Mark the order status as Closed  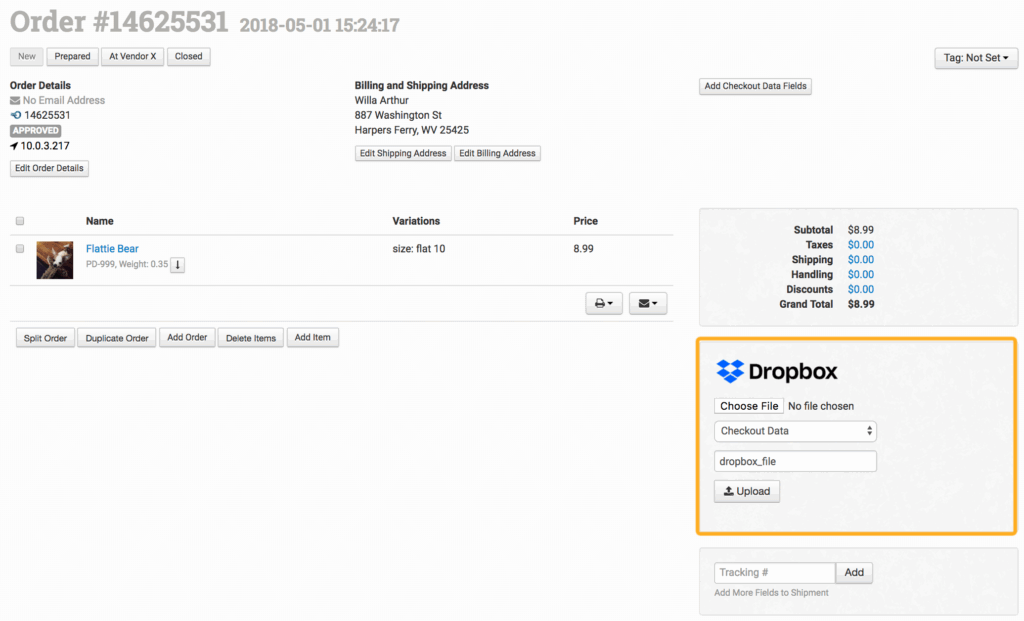188,57
